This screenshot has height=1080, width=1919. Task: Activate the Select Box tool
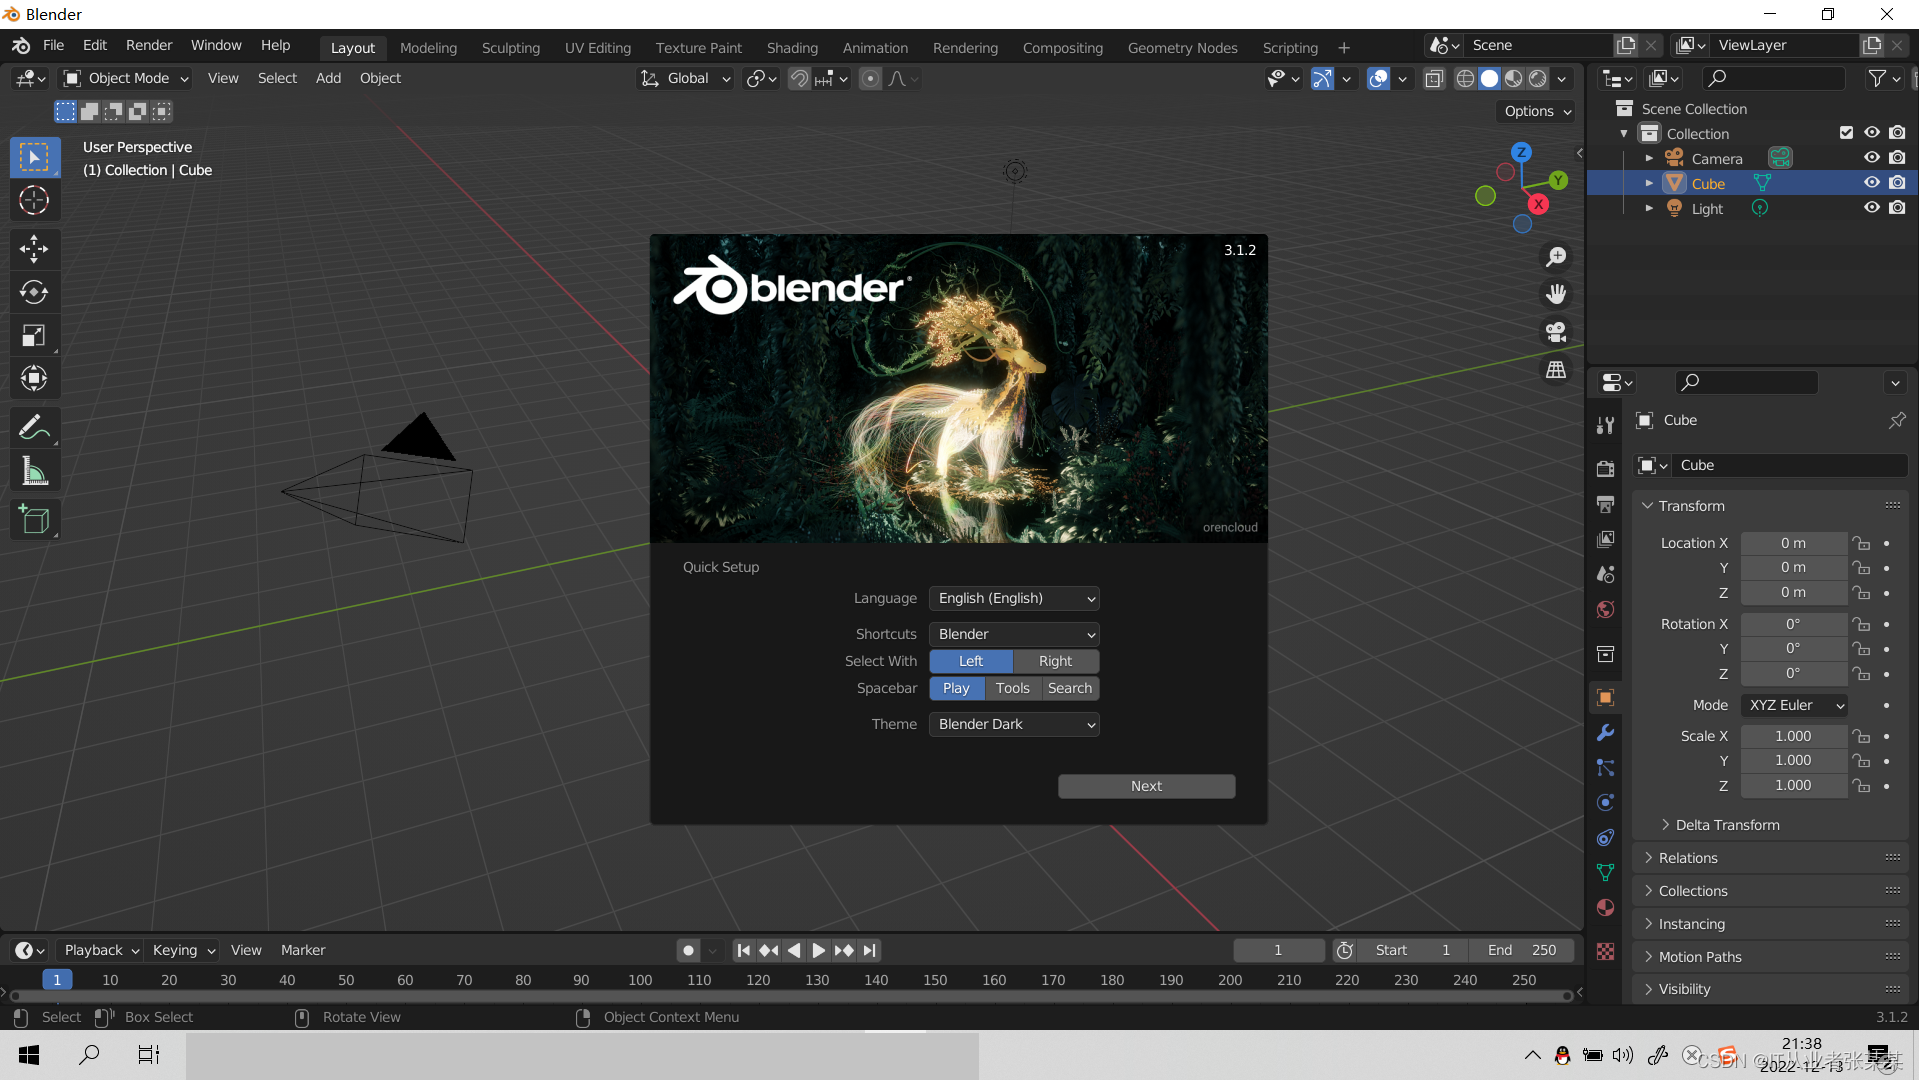[x=34, y=158]
